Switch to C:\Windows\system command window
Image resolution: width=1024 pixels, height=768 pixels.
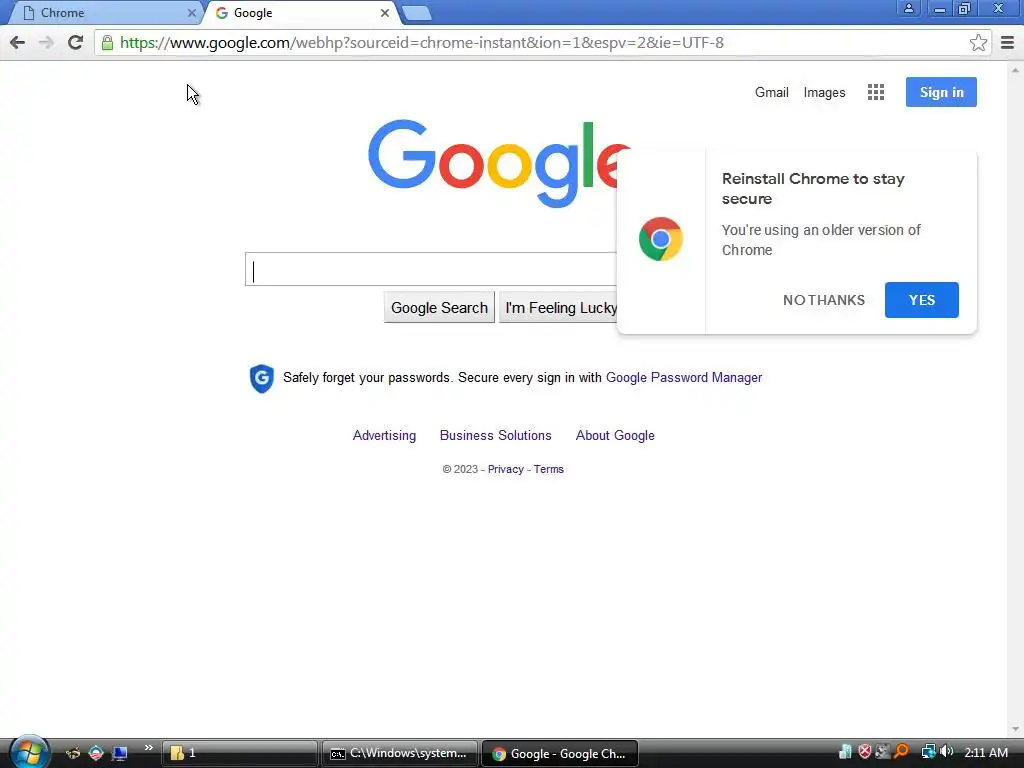pyautogui.click(x=400, y=754)
